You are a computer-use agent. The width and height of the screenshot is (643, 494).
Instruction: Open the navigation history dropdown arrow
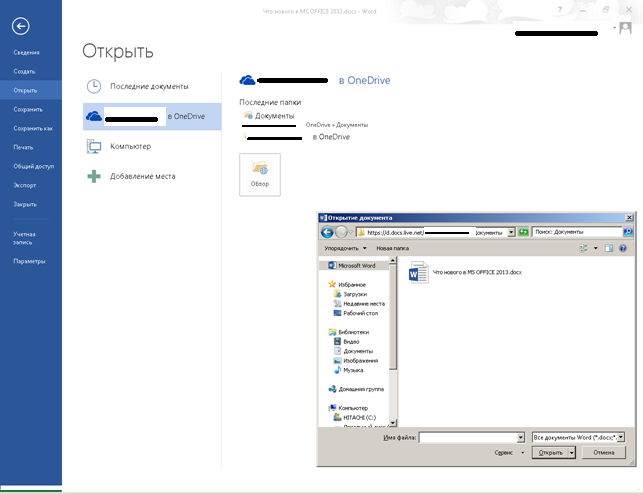click(x=351, y=232)
